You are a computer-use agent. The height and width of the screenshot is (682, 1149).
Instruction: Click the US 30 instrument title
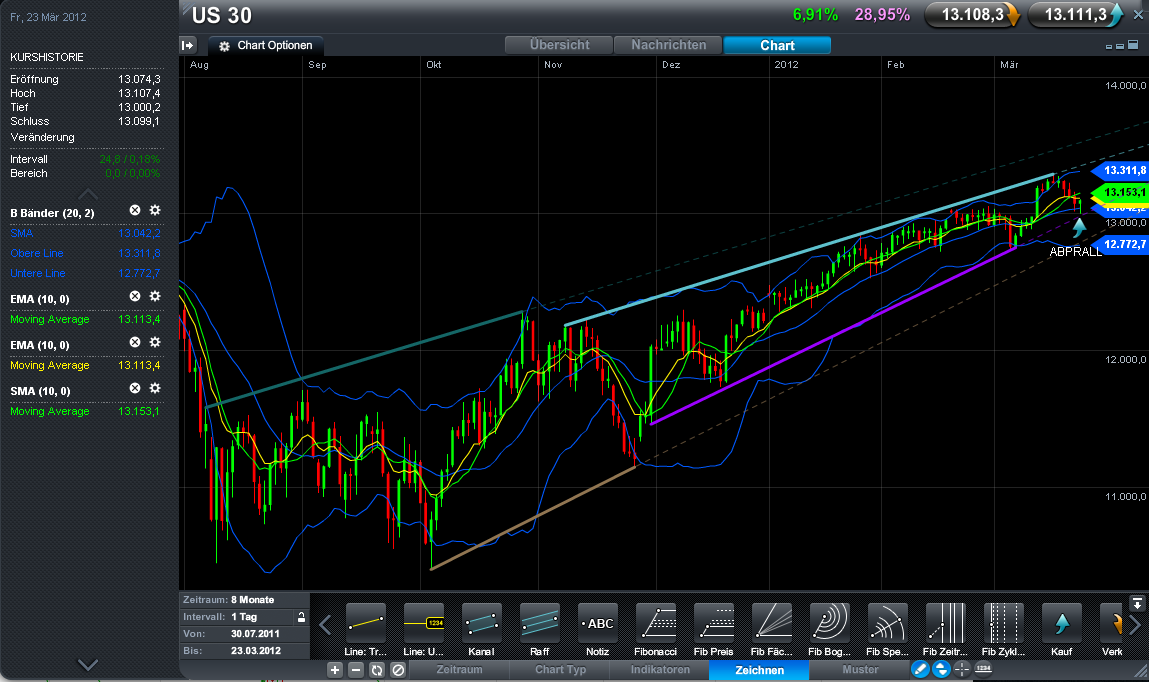tap(221, 15)
